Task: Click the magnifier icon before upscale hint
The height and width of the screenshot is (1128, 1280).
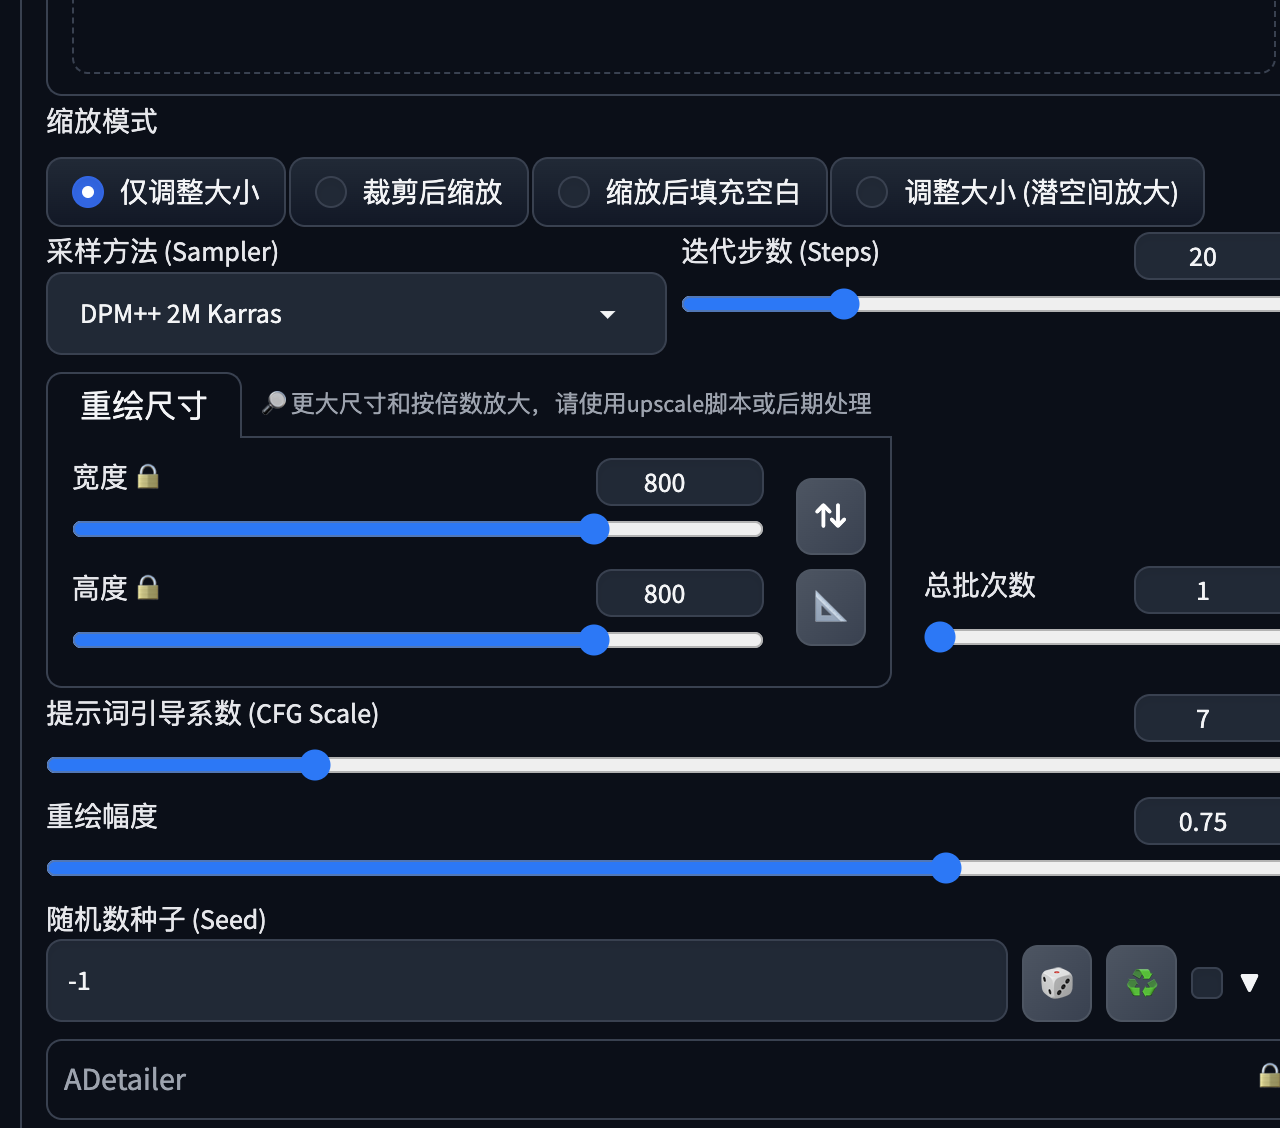Action: pyautogui.click(x=273, y=403)
